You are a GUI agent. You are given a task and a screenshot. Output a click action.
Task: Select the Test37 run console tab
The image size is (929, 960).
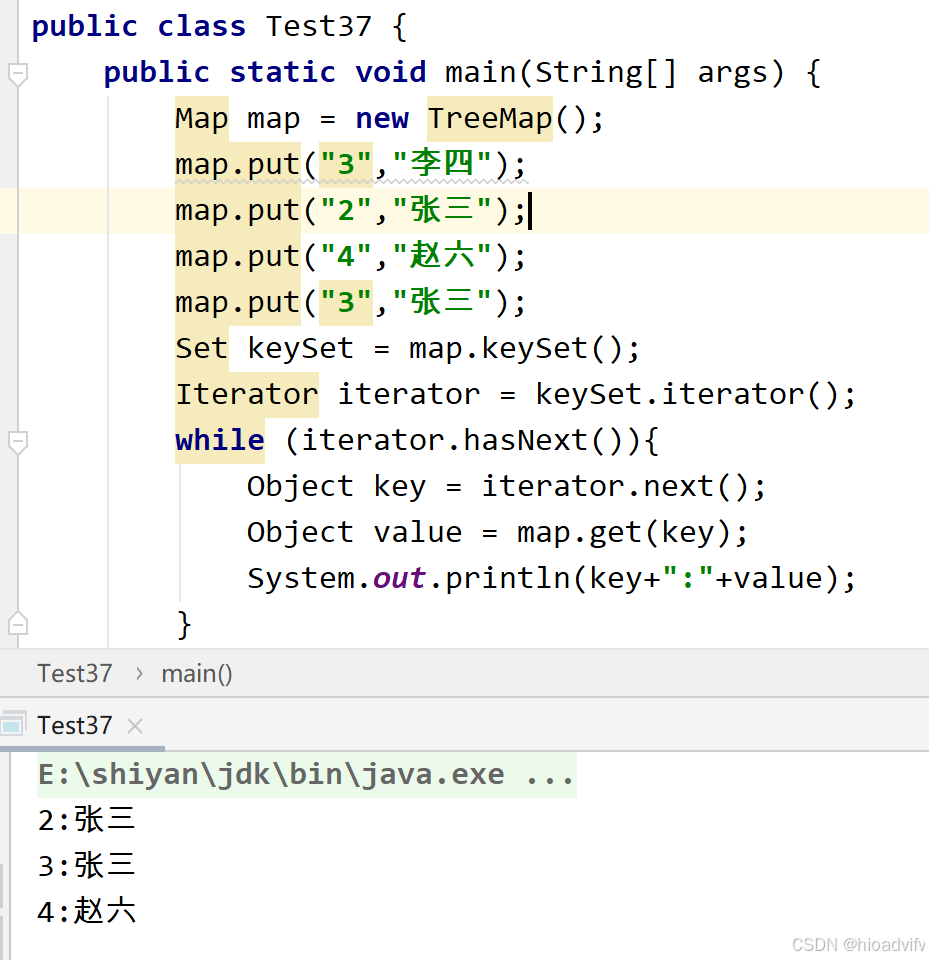pos(75,725)
